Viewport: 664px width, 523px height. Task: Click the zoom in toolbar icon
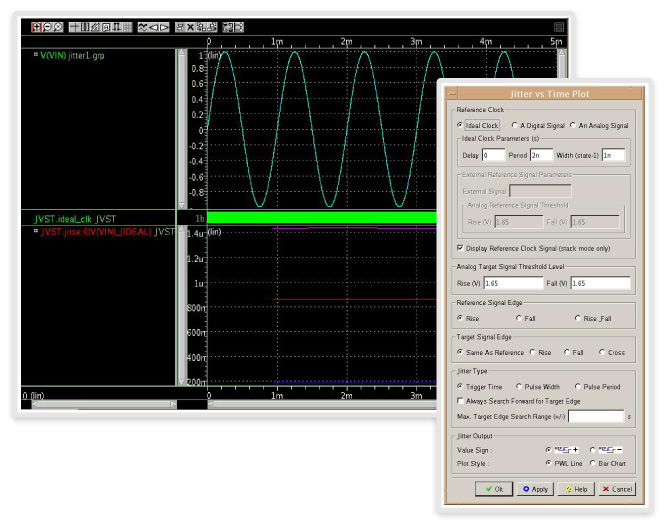pos(36,27)
